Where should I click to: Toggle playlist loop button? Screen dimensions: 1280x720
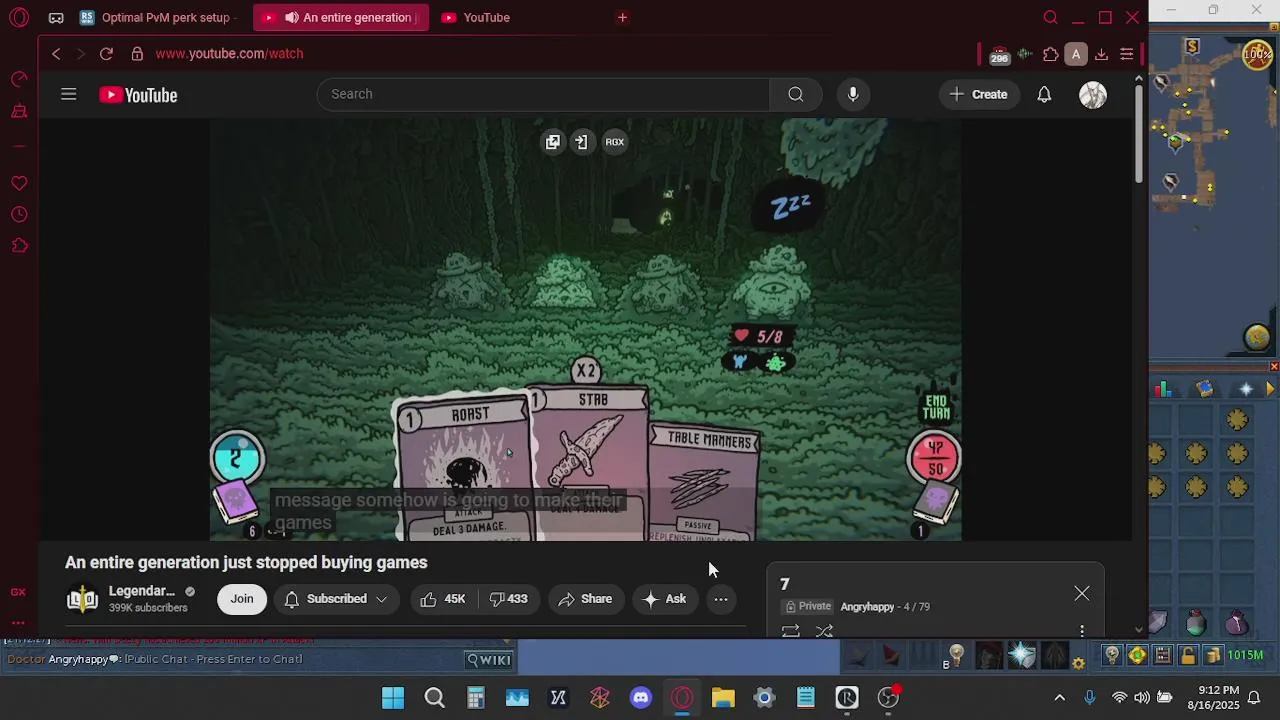[x=790, y=631]
